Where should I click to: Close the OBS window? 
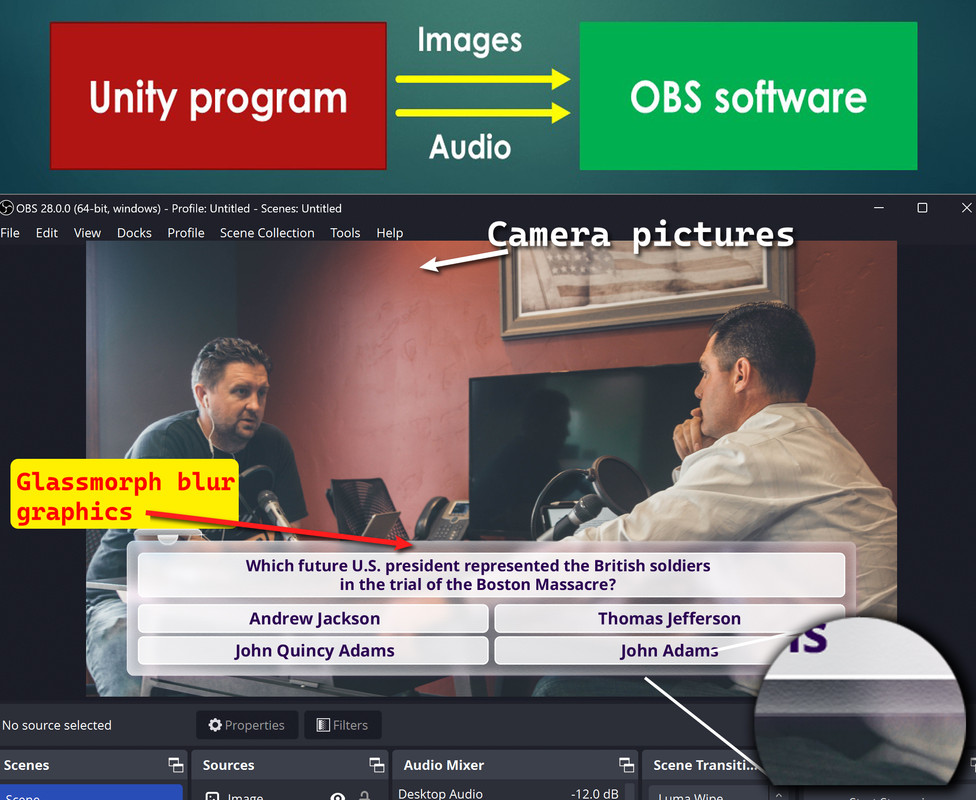(966, 207)
